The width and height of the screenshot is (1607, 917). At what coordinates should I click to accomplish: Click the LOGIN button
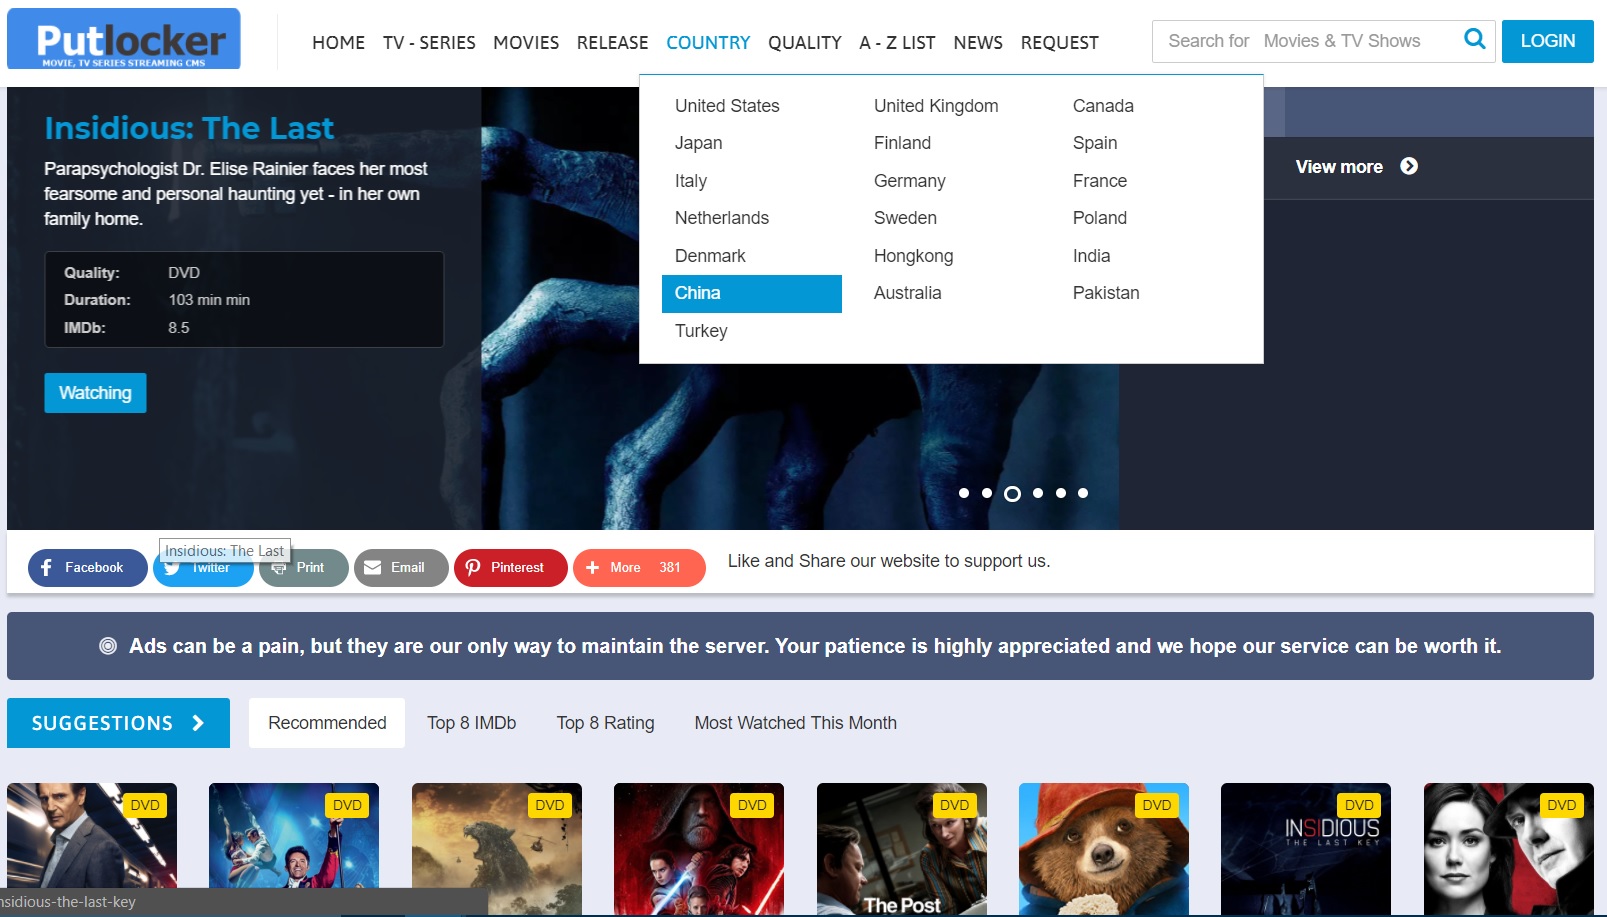(1547, 41)
